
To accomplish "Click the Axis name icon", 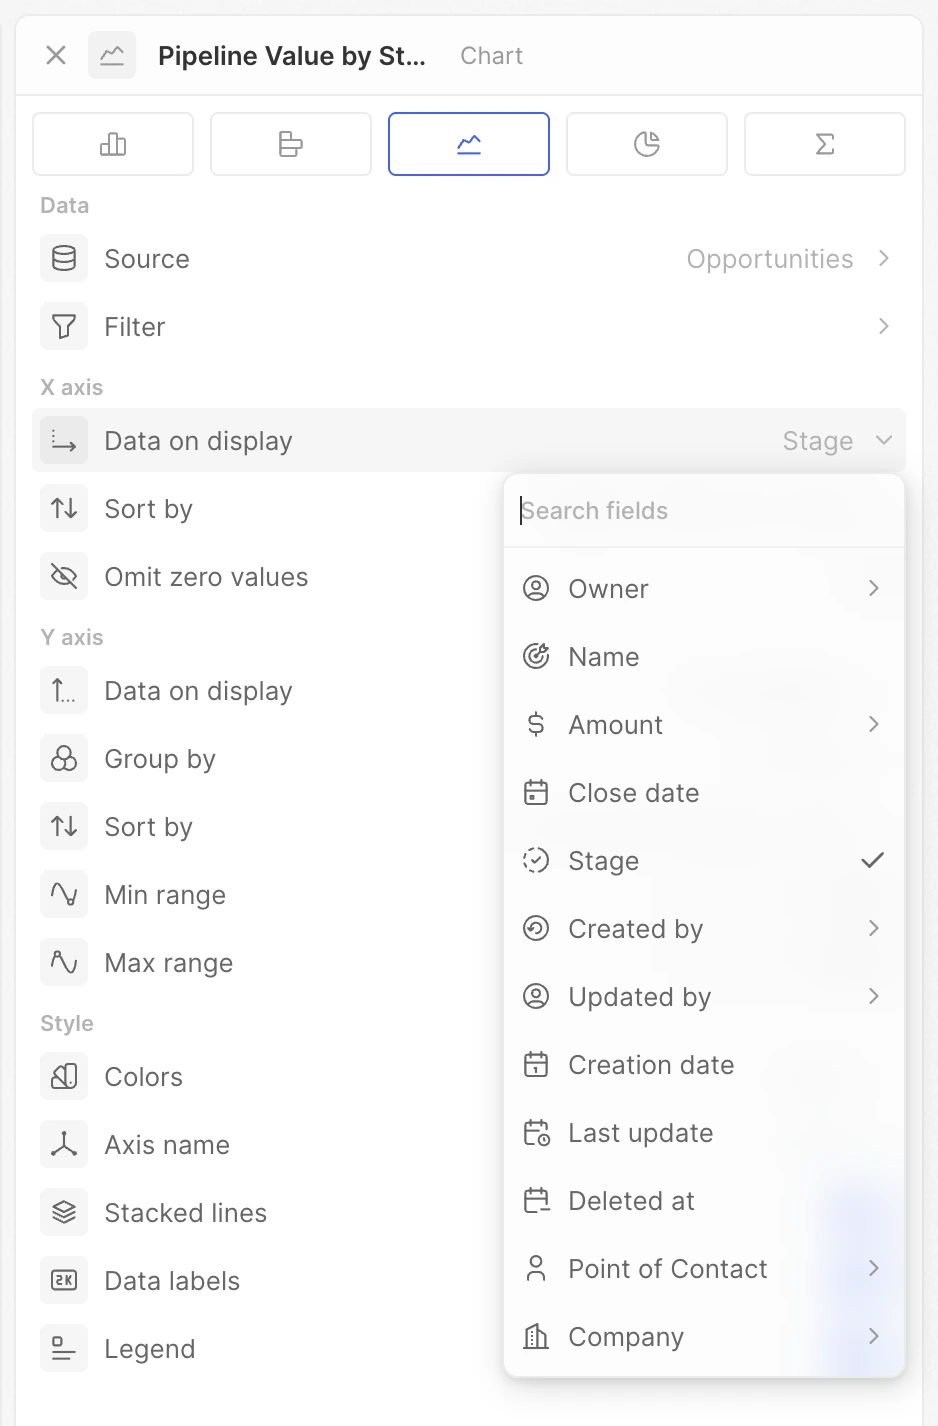I will coord(64,1144).
